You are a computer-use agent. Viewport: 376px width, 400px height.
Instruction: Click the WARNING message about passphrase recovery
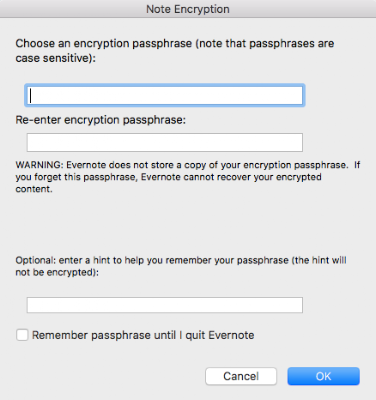tap(188, 177)
